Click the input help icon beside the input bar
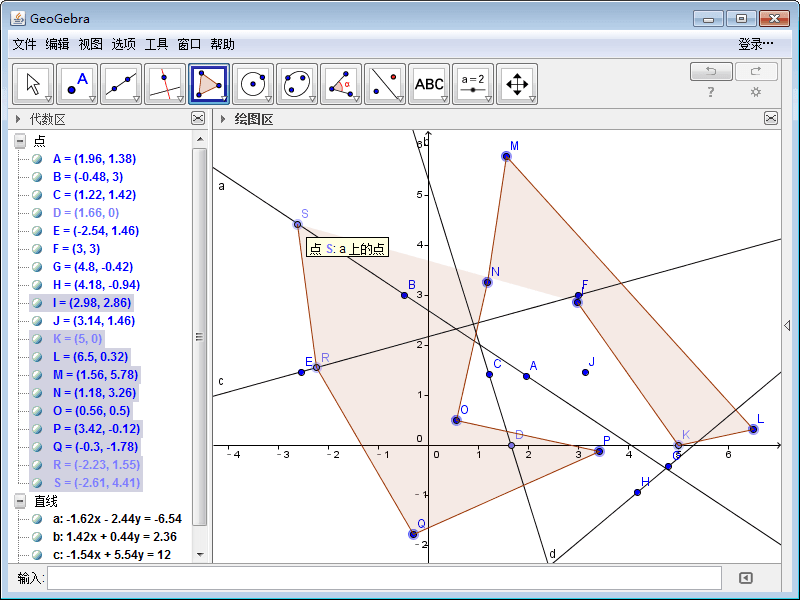The height and width of the screenshot is (600, 800). [x=745, y=578]
